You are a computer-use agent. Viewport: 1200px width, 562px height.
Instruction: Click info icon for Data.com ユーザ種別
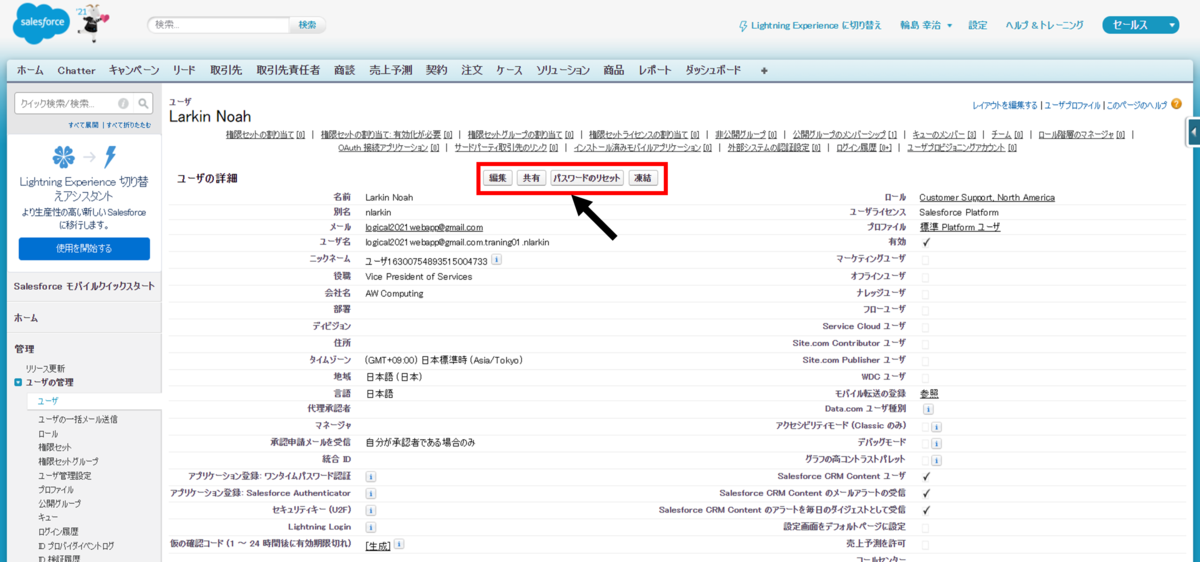[x=927, y=409]
